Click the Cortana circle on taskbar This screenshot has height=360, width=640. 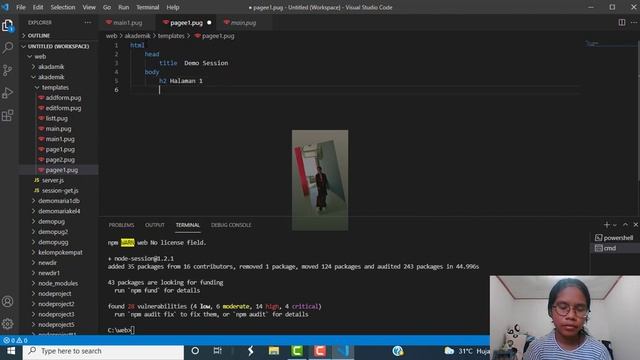point(195,351)
